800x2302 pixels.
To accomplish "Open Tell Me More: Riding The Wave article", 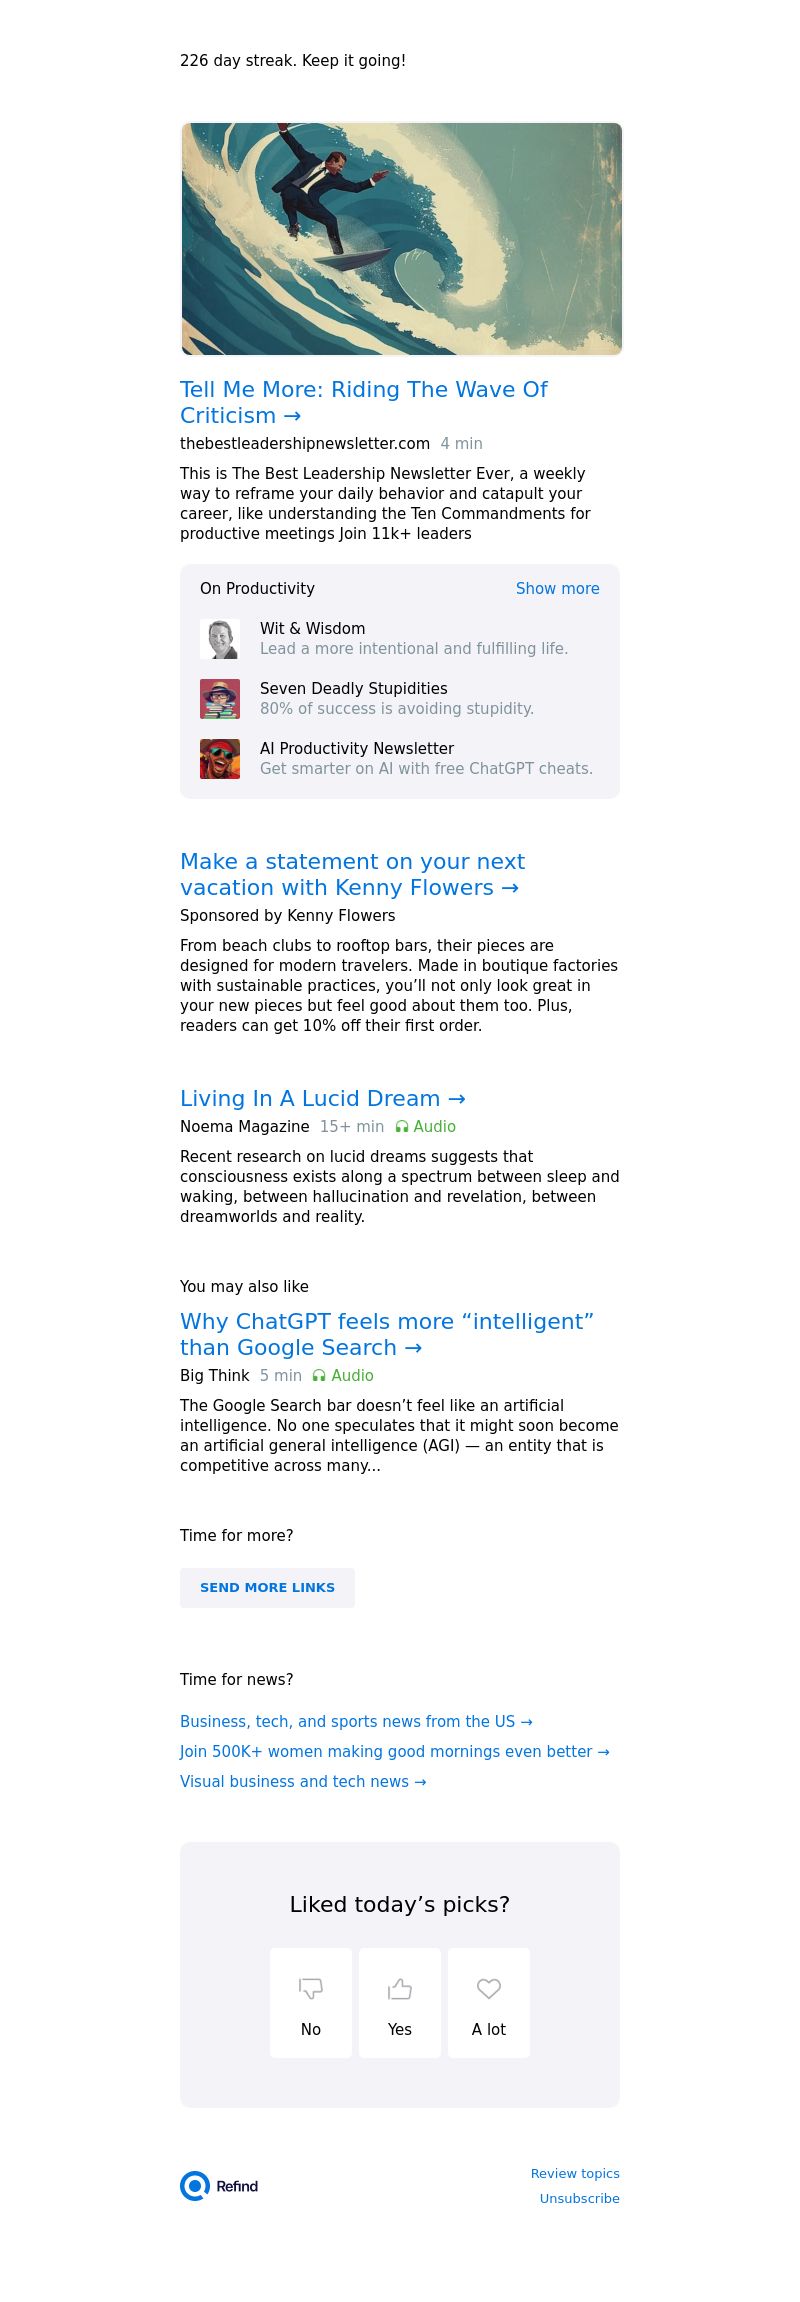I will [x=364, y=402].
